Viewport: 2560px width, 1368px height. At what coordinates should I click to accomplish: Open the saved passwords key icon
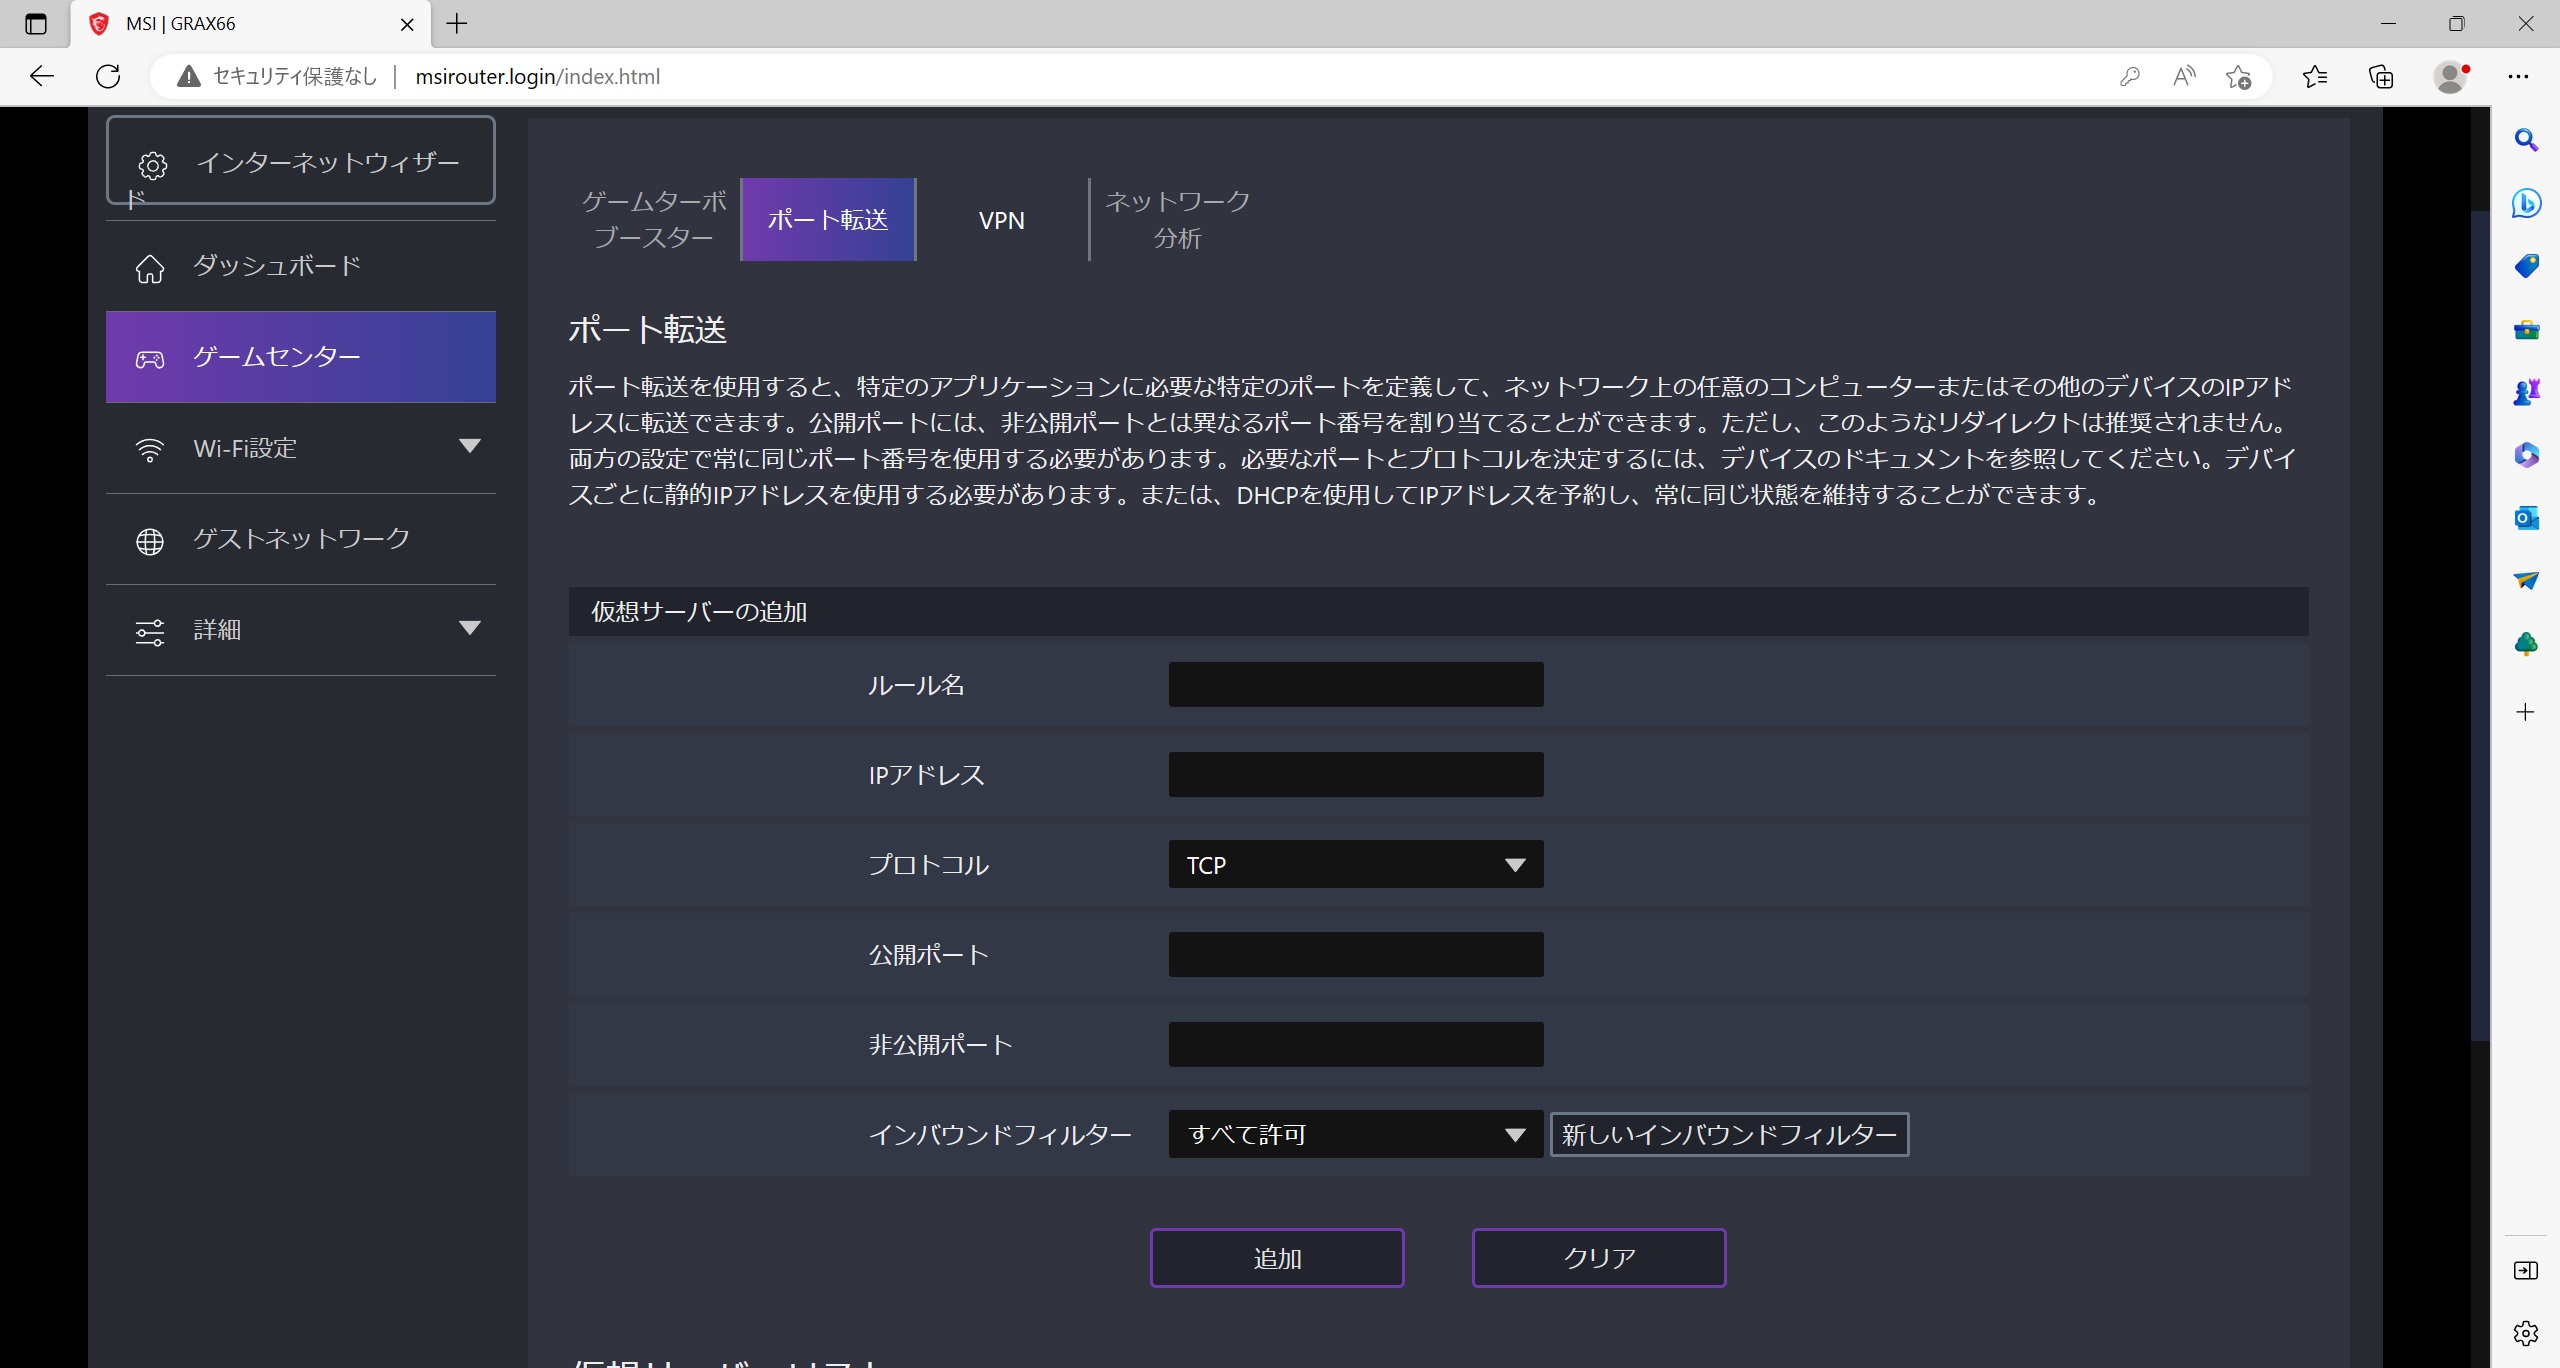2129,76
